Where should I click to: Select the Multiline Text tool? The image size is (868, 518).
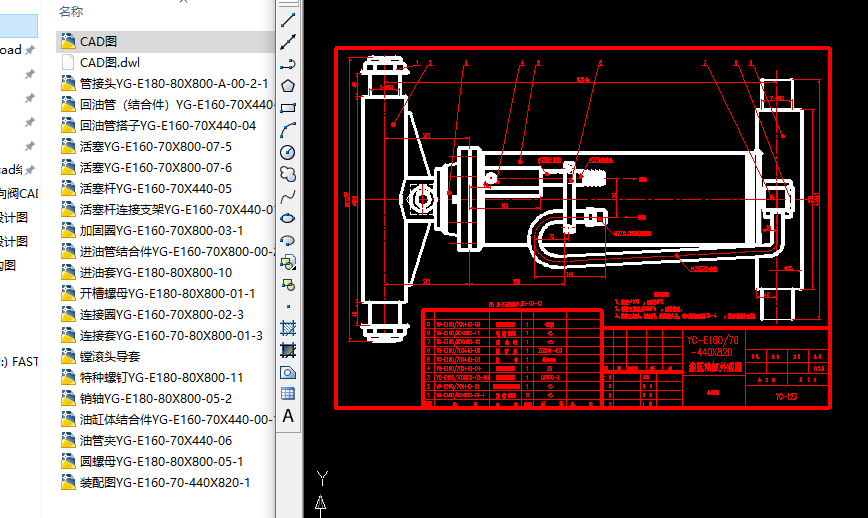tap(288, 415)
